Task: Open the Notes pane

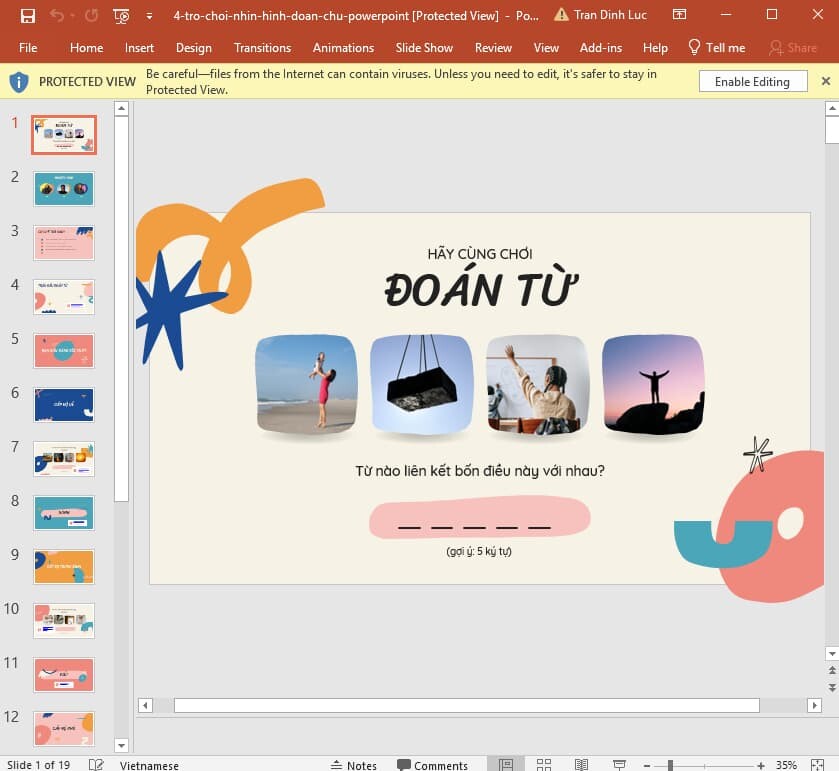Action: point(354,764)
